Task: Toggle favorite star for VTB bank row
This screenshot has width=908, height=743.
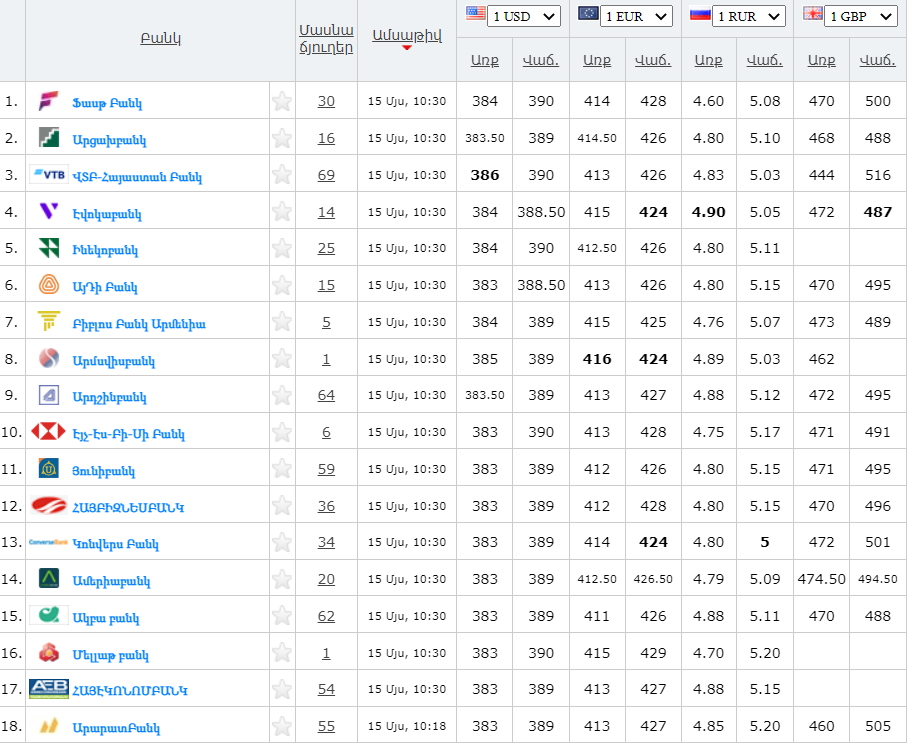Action: click(282, 175)
